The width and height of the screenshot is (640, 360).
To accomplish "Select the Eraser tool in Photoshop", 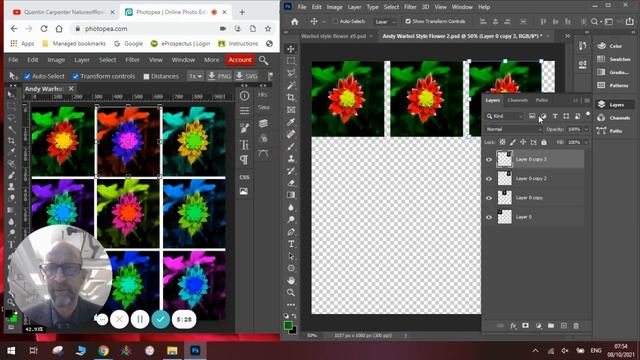I will point(291,183).
